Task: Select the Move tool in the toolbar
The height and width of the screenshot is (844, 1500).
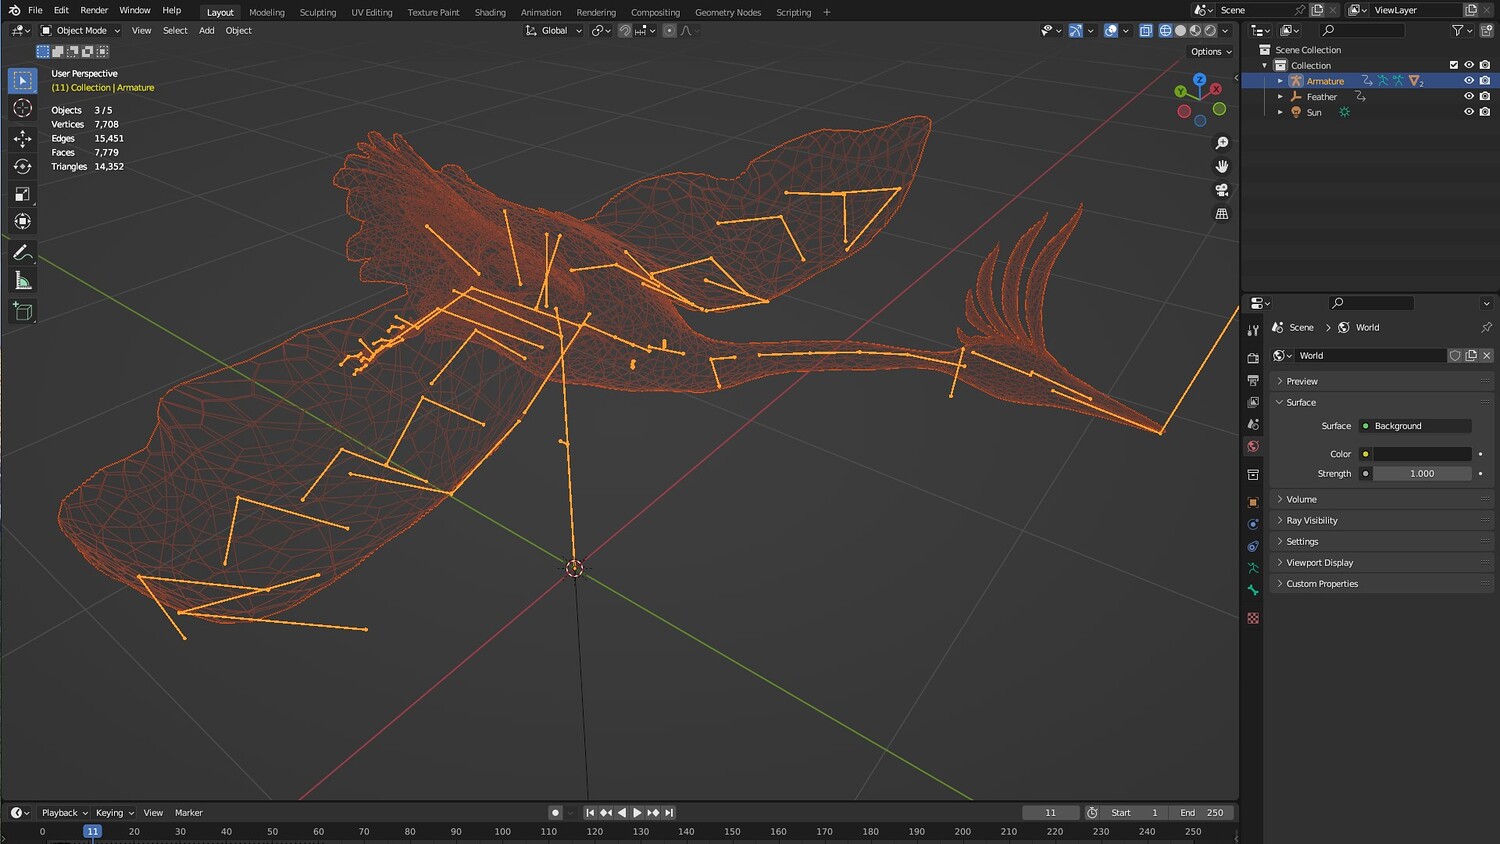Action: 22,138
